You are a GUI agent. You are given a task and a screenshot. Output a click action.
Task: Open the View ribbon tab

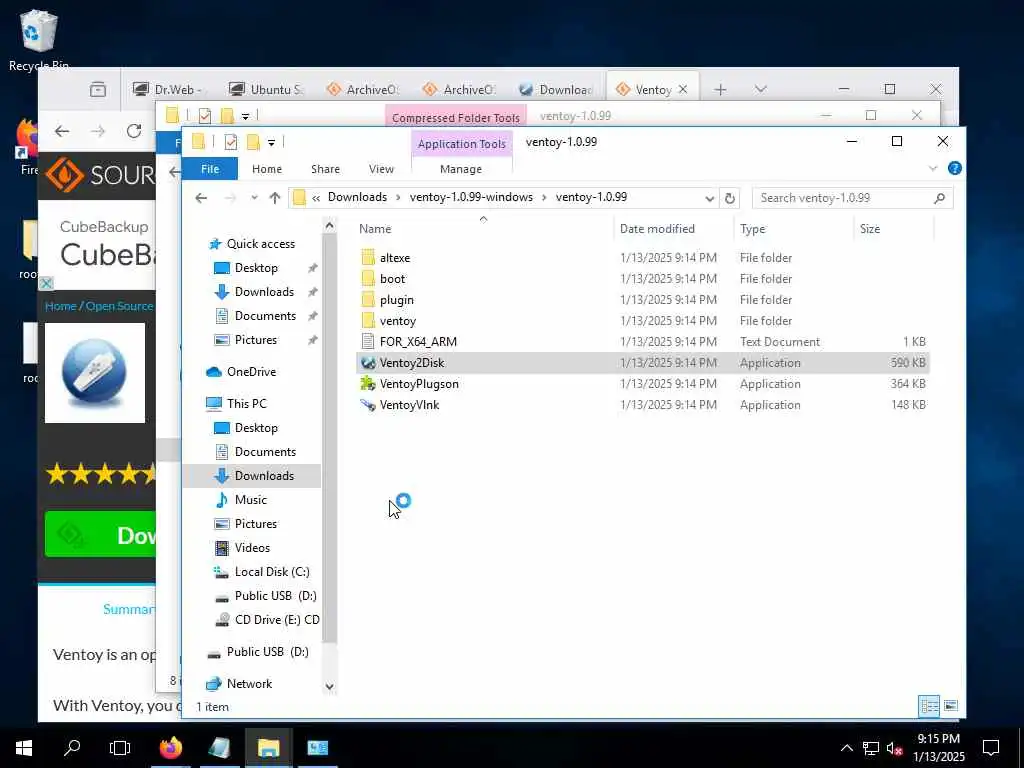pos(381,169)
